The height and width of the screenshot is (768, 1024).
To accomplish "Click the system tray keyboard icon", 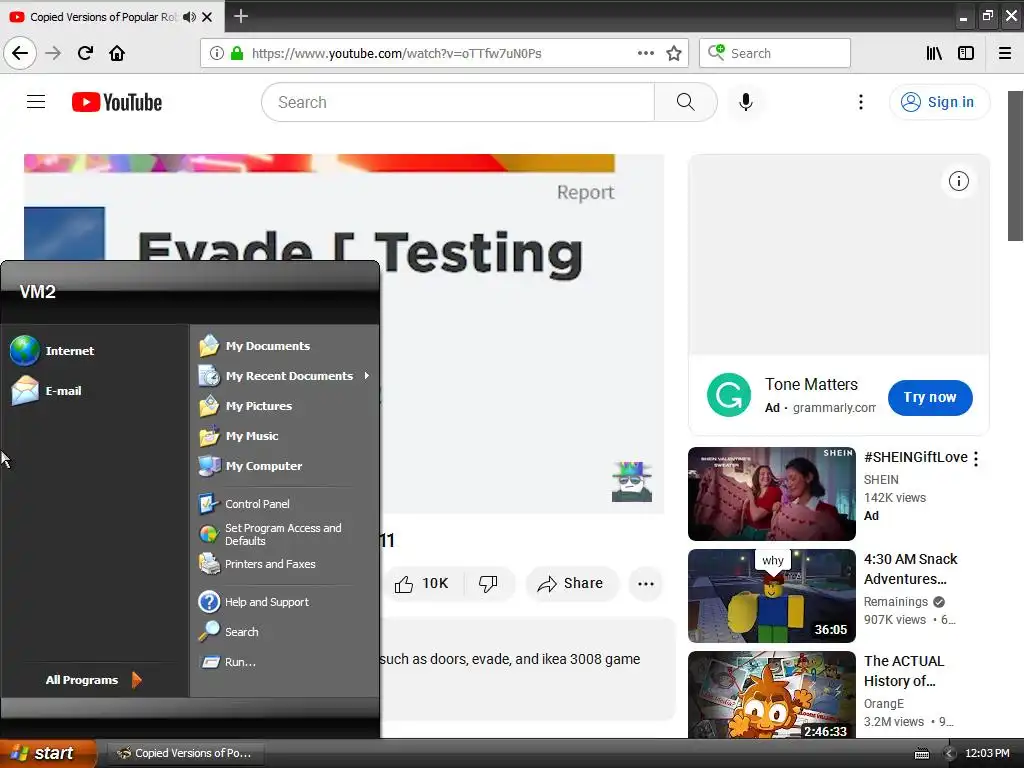I will tap(921, 754).
